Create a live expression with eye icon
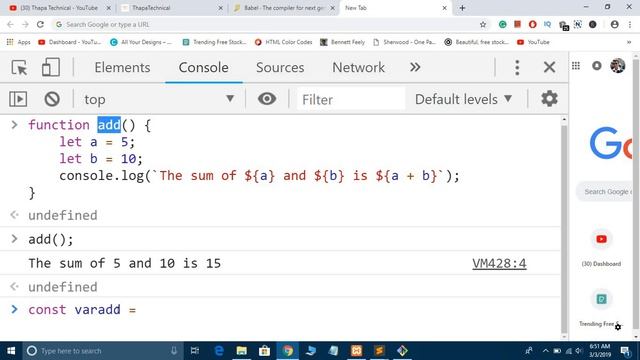The width and height of the screenshot is (640, 360). [x=267, y=99]
